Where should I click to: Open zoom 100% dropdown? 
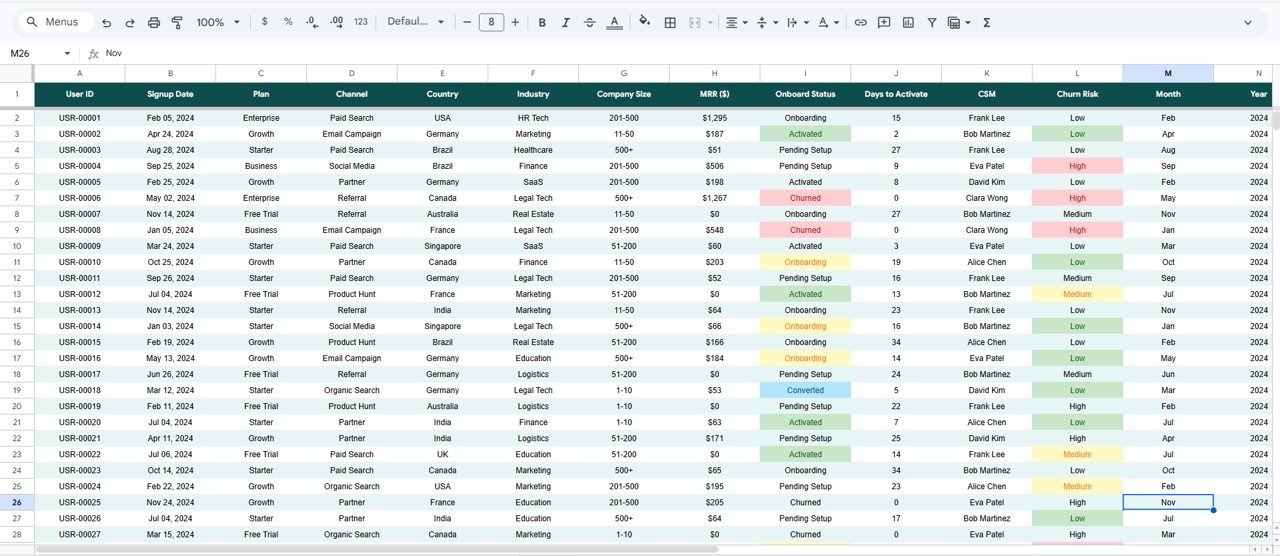click(218, 22)
